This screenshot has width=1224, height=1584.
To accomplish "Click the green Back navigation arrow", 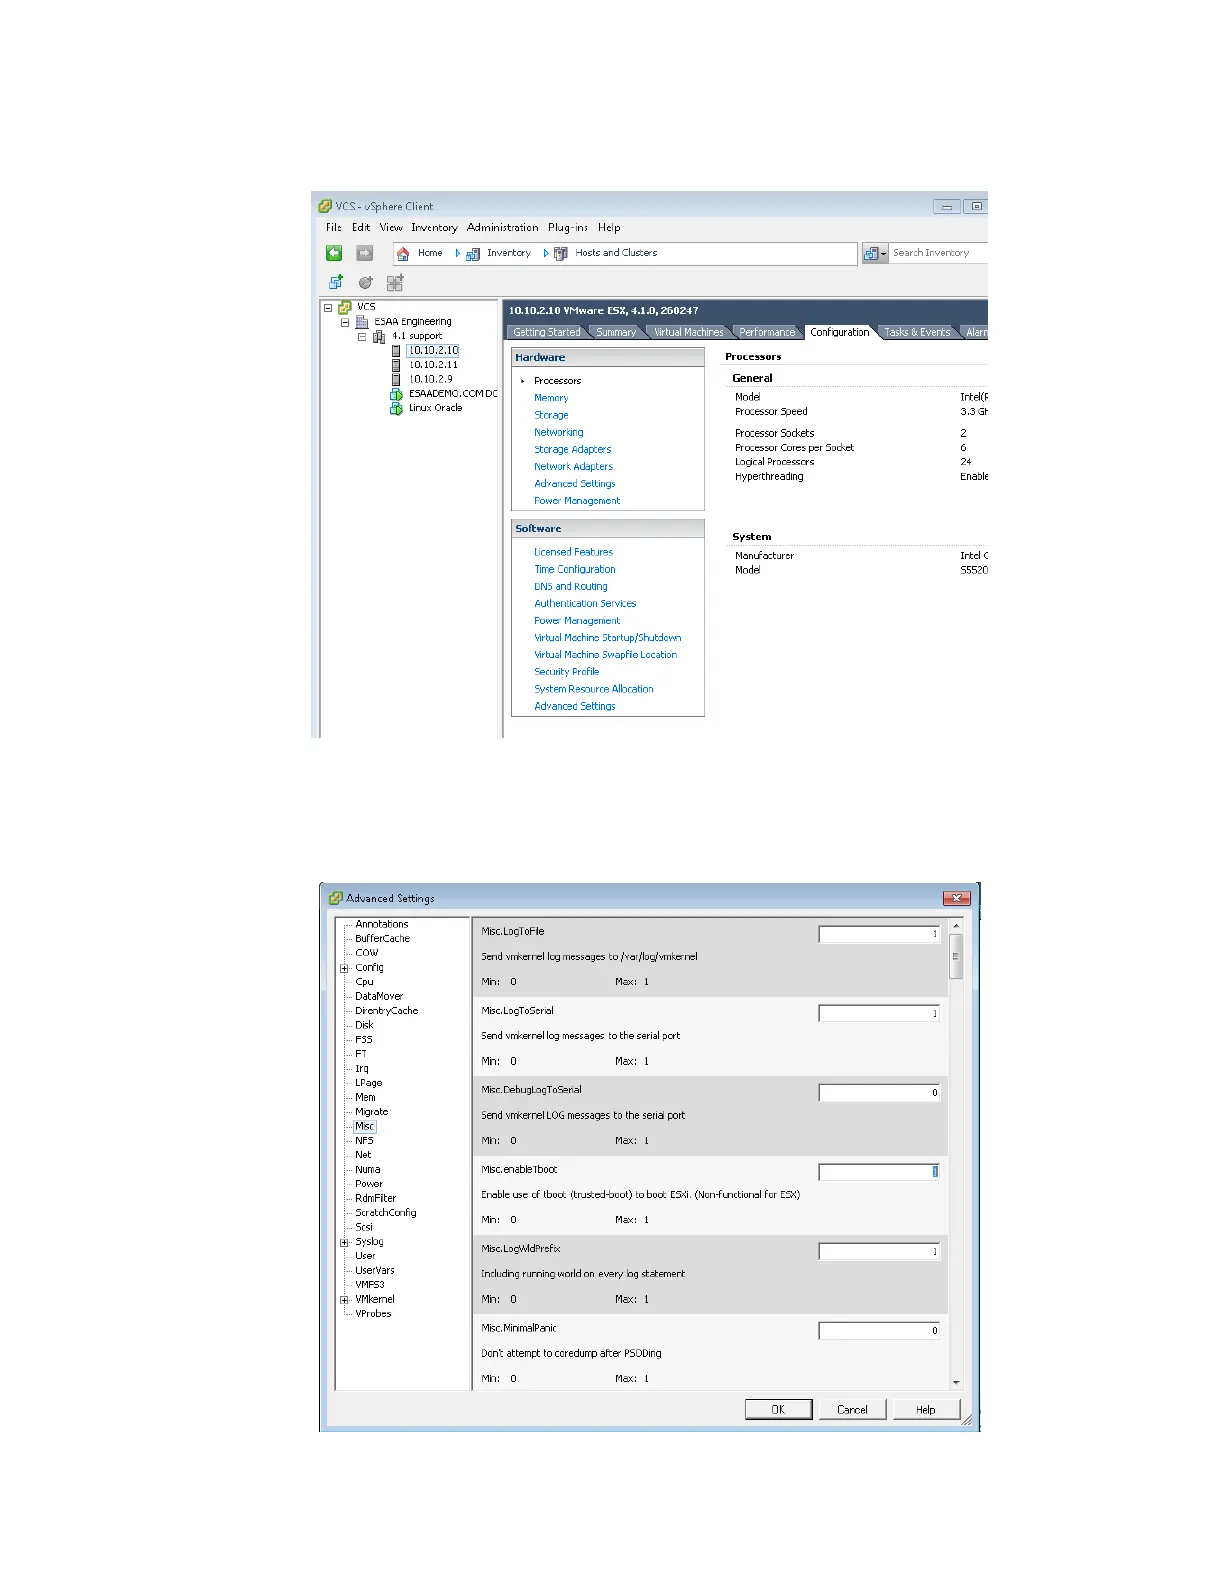I will pyautogui.click(x=334, y=253).
